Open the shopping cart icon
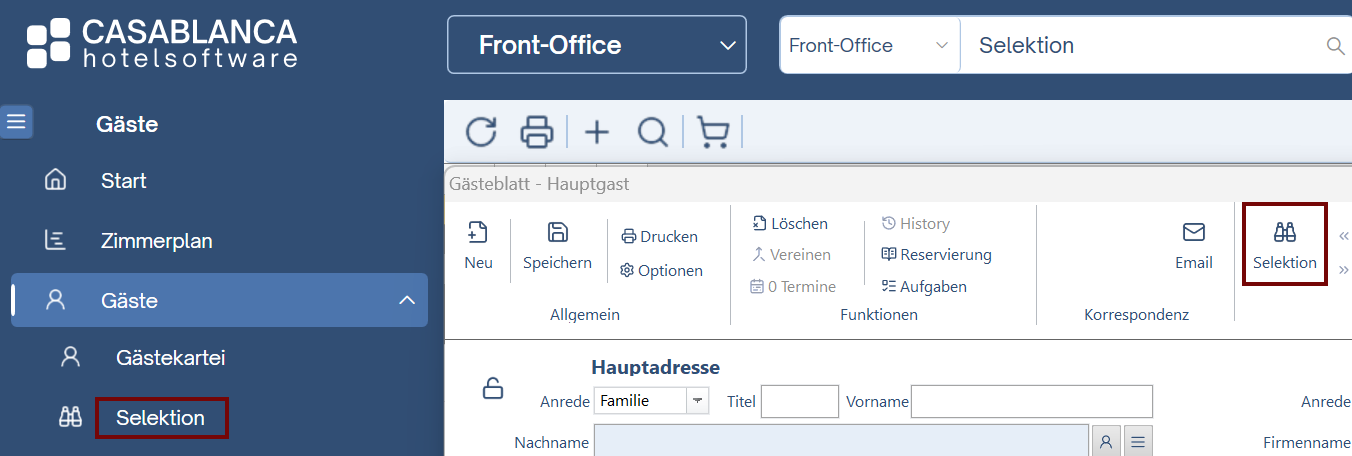Viewport: 1352px width, 456px height. click(712, 132)
